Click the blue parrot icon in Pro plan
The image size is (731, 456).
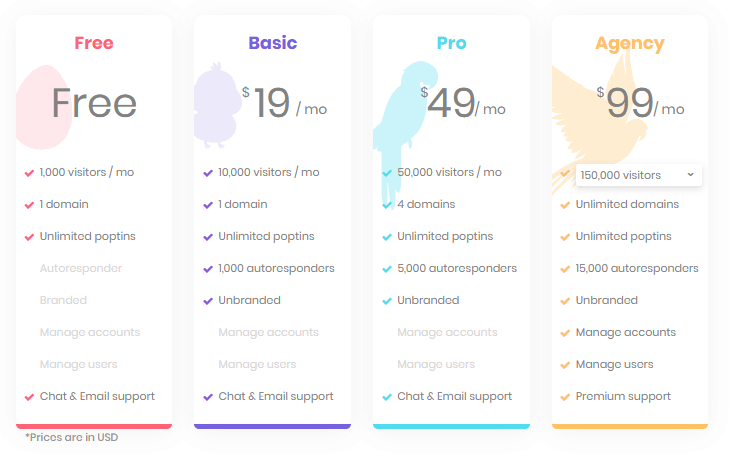(404, 133)
